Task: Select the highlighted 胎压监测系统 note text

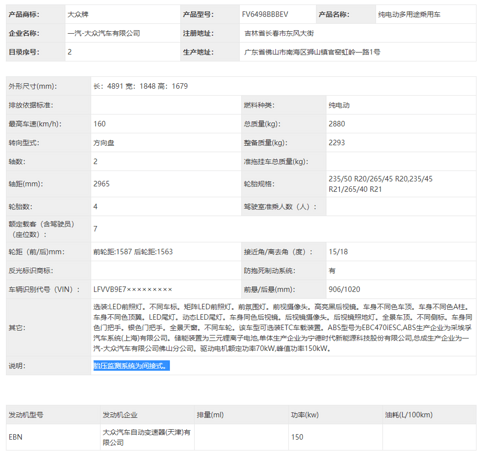Action: pos(131,366)
